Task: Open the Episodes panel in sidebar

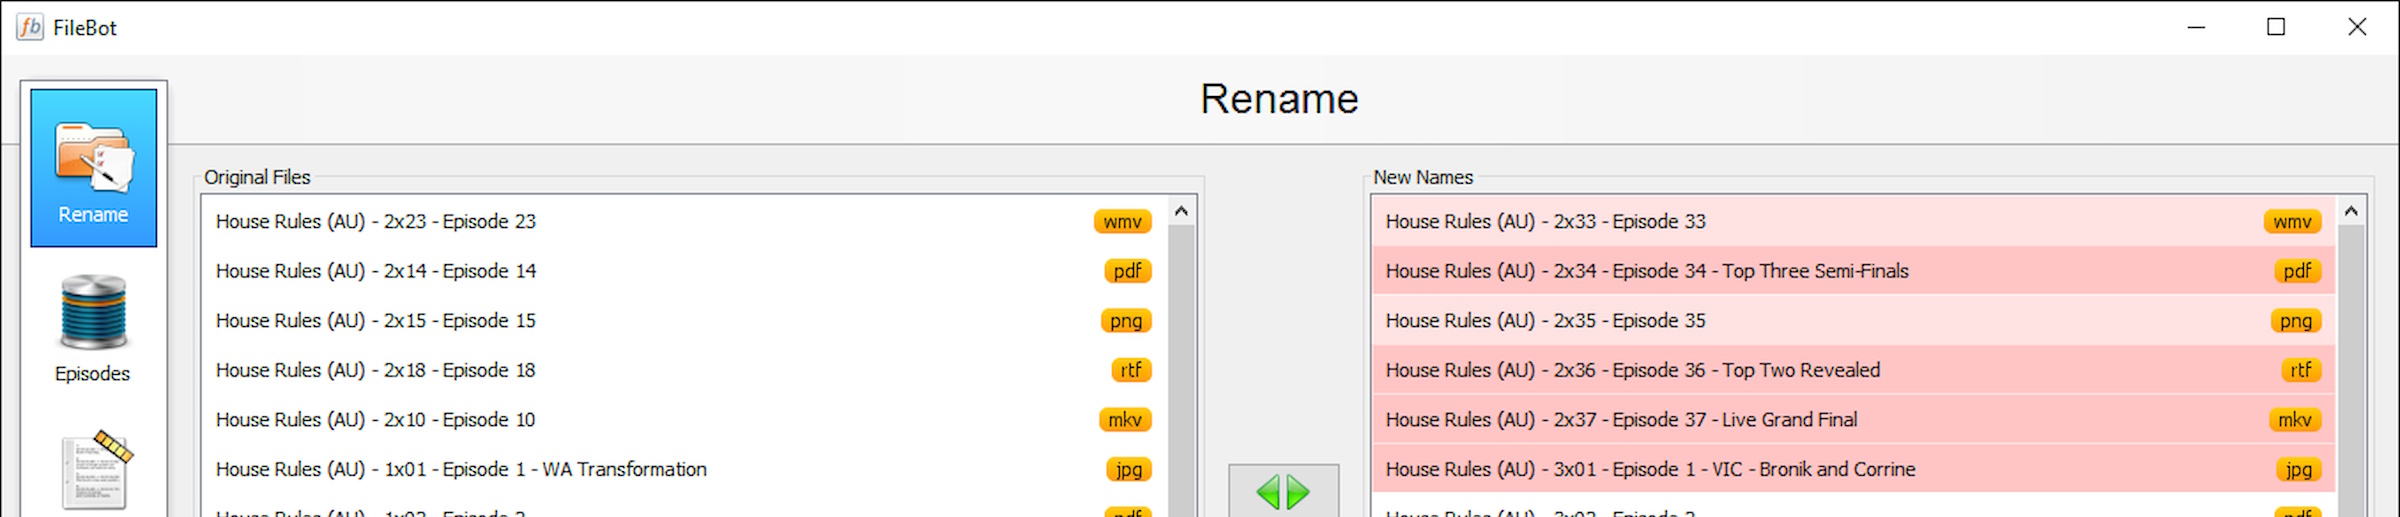Action: pyautogui.click(x=93, y=329)
